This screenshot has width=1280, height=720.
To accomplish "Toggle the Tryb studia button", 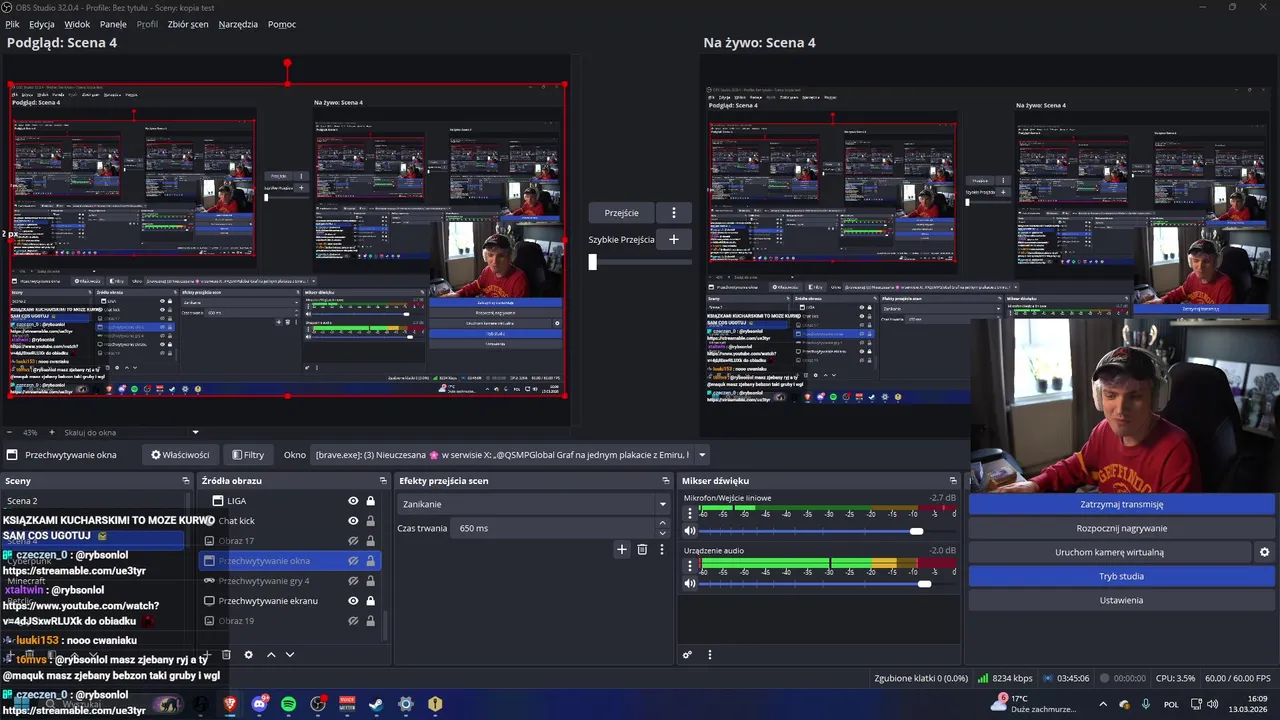I will click(x=1121, y=576).
